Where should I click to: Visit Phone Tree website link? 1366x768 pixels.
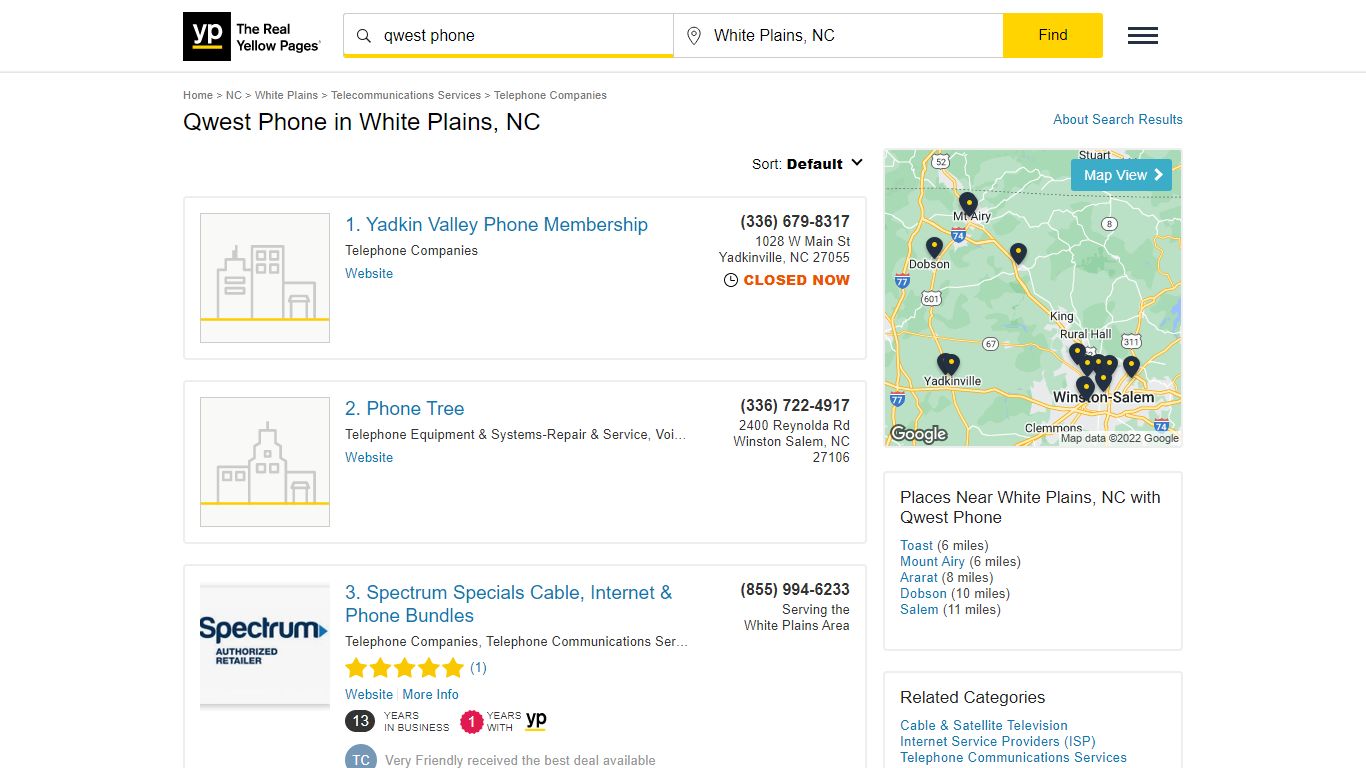pos(369,457)
